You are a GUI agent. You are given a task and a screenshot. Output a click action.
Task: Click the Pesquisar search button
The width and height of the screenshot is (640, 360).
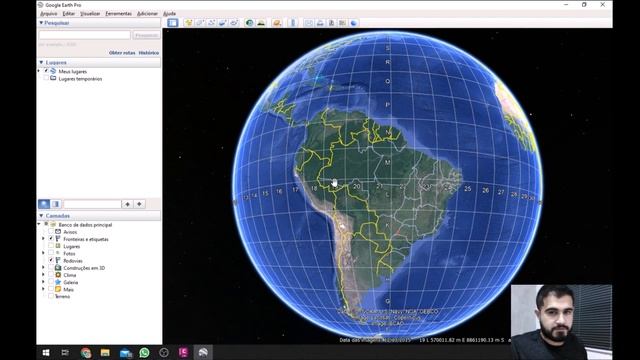click(x=146, y=36)
